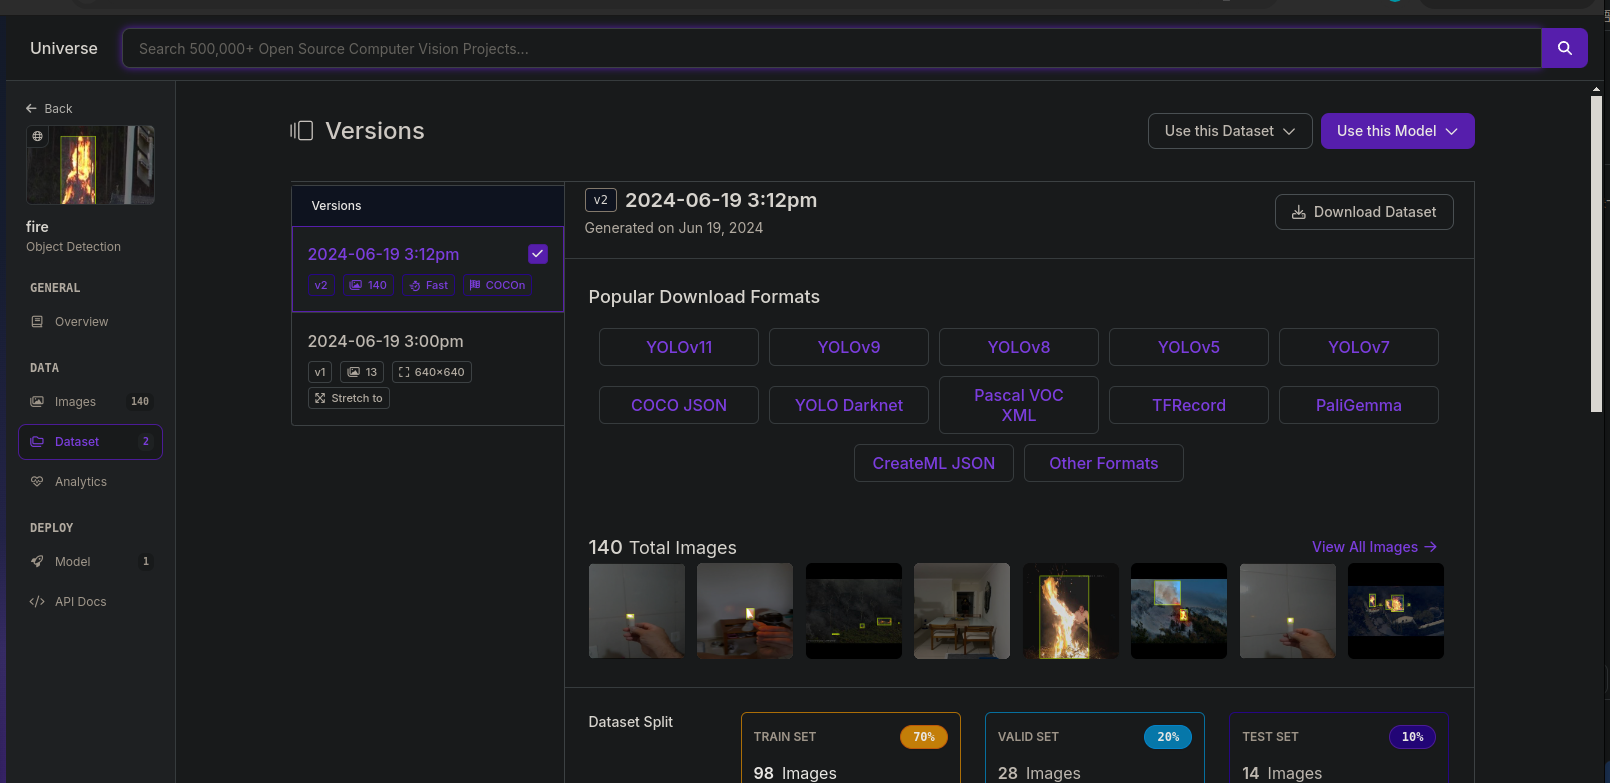Image resolution: width=1610 pixels, height=783 pixels.
Task: Click the 20% valid set badge
Action: click(x=1168, y=737)
